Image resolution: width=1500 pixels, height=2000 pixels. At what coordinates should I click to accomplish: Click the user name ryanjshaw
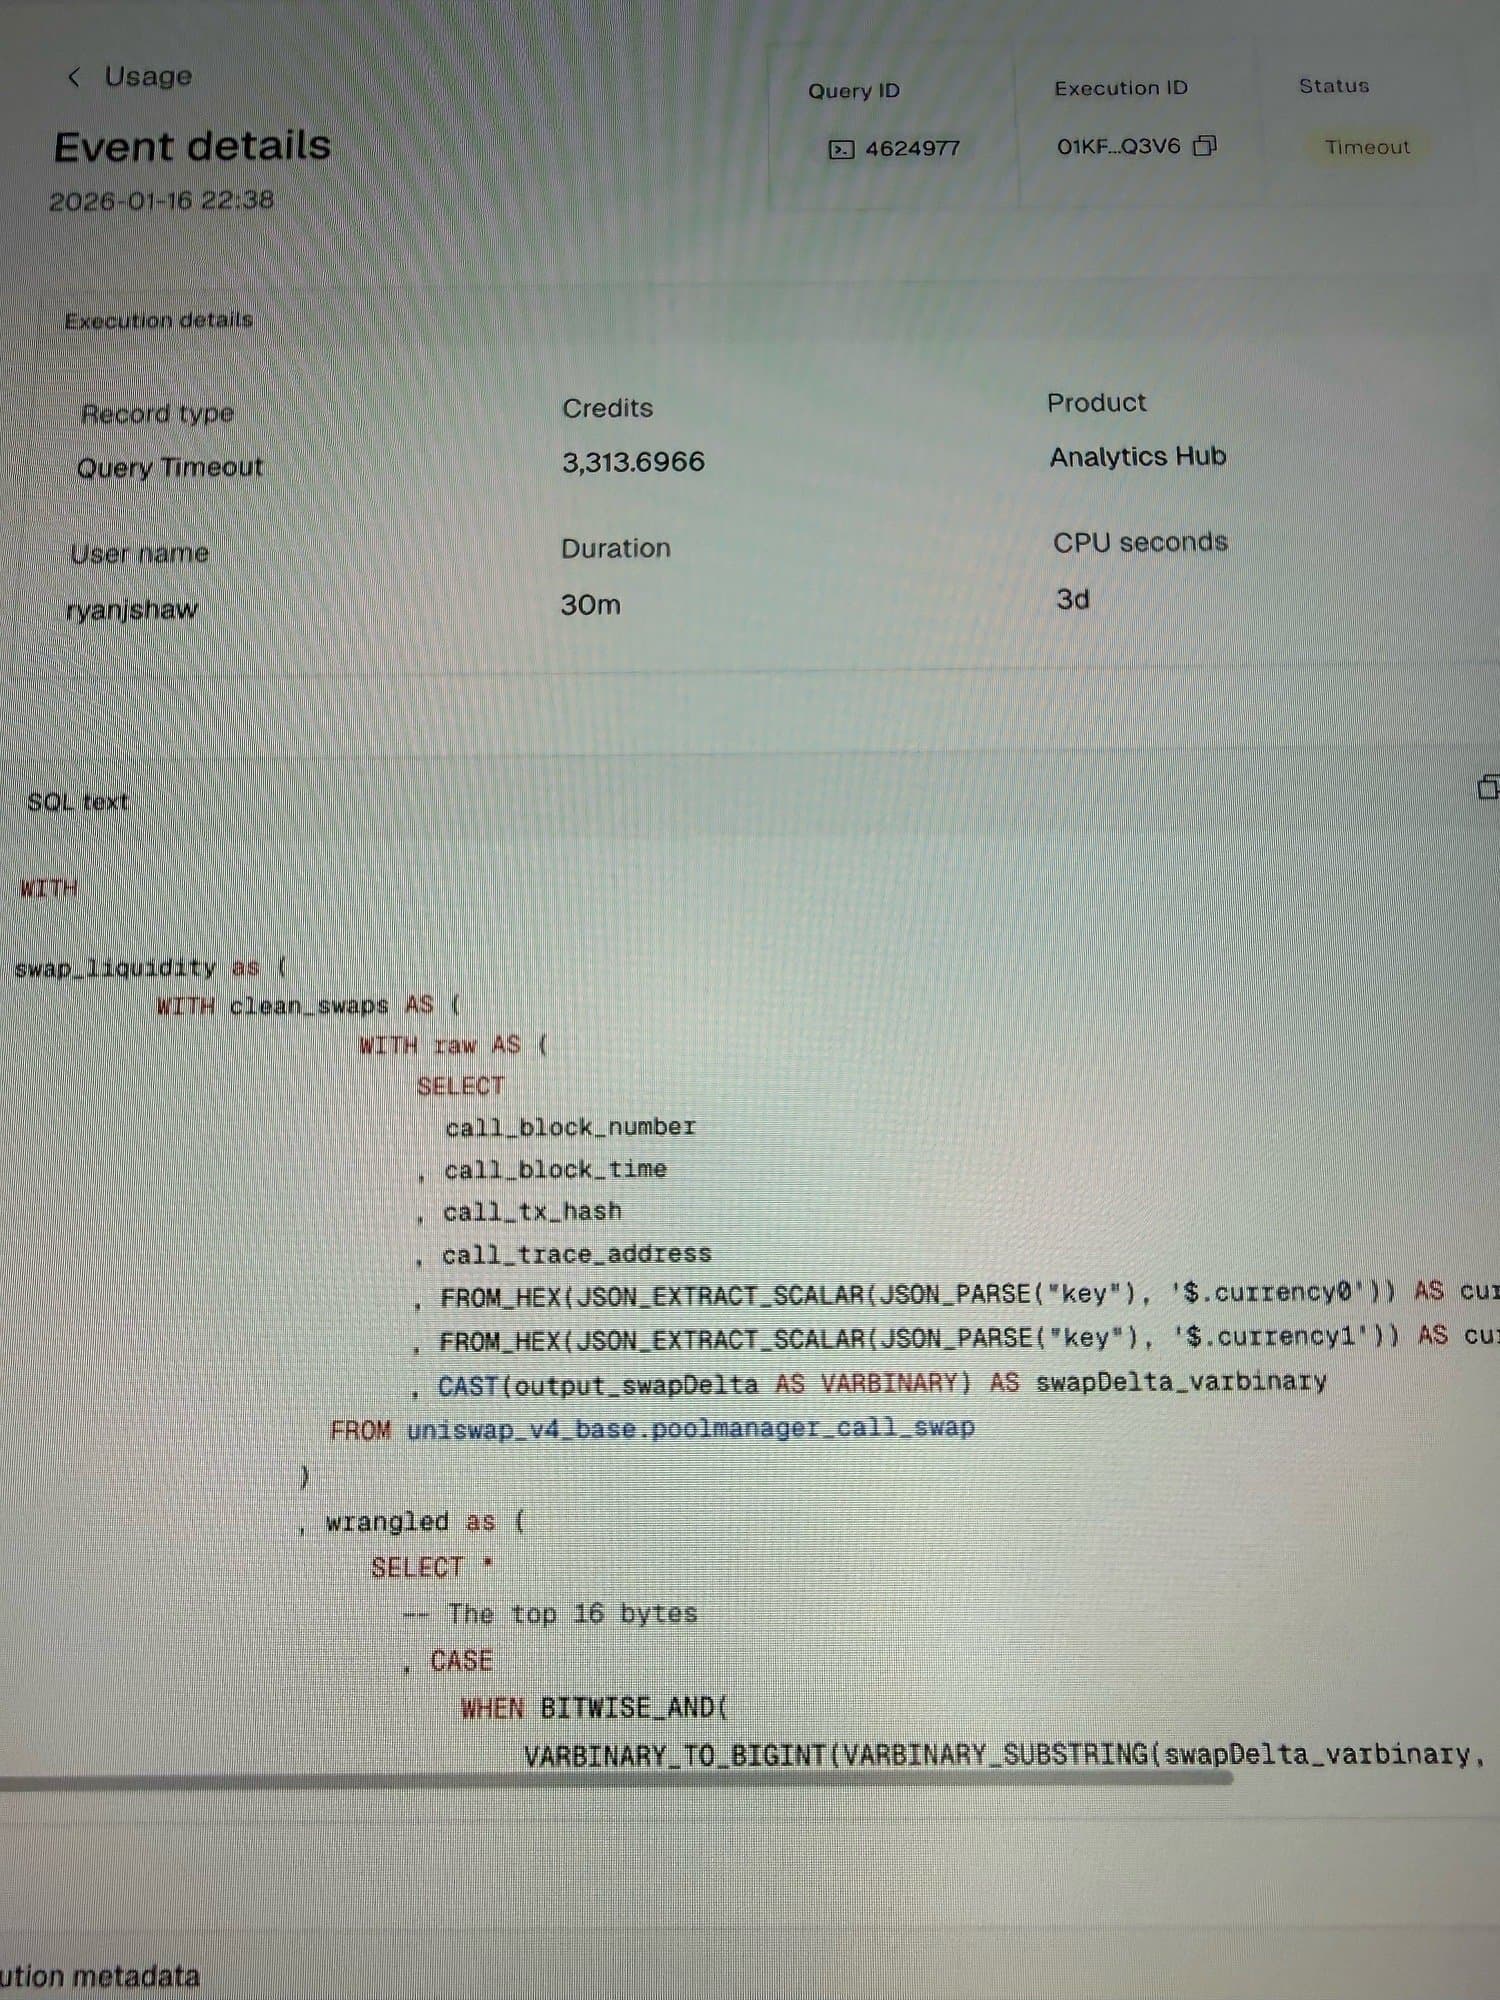click(x=132, y=610)
